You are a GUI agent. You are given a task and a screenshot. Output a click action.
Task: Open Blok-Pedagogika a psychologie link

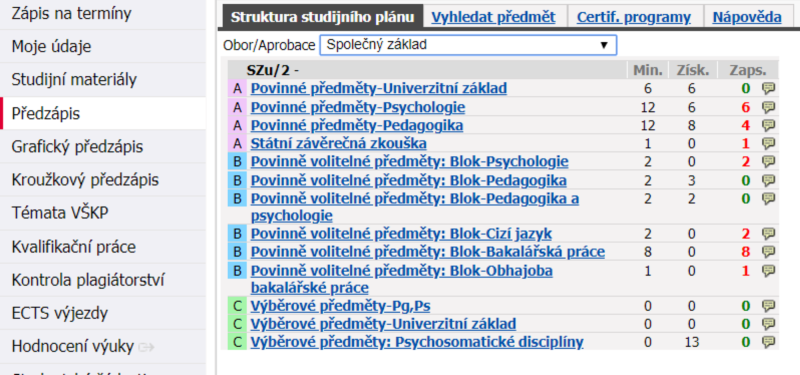click(415, 207)
